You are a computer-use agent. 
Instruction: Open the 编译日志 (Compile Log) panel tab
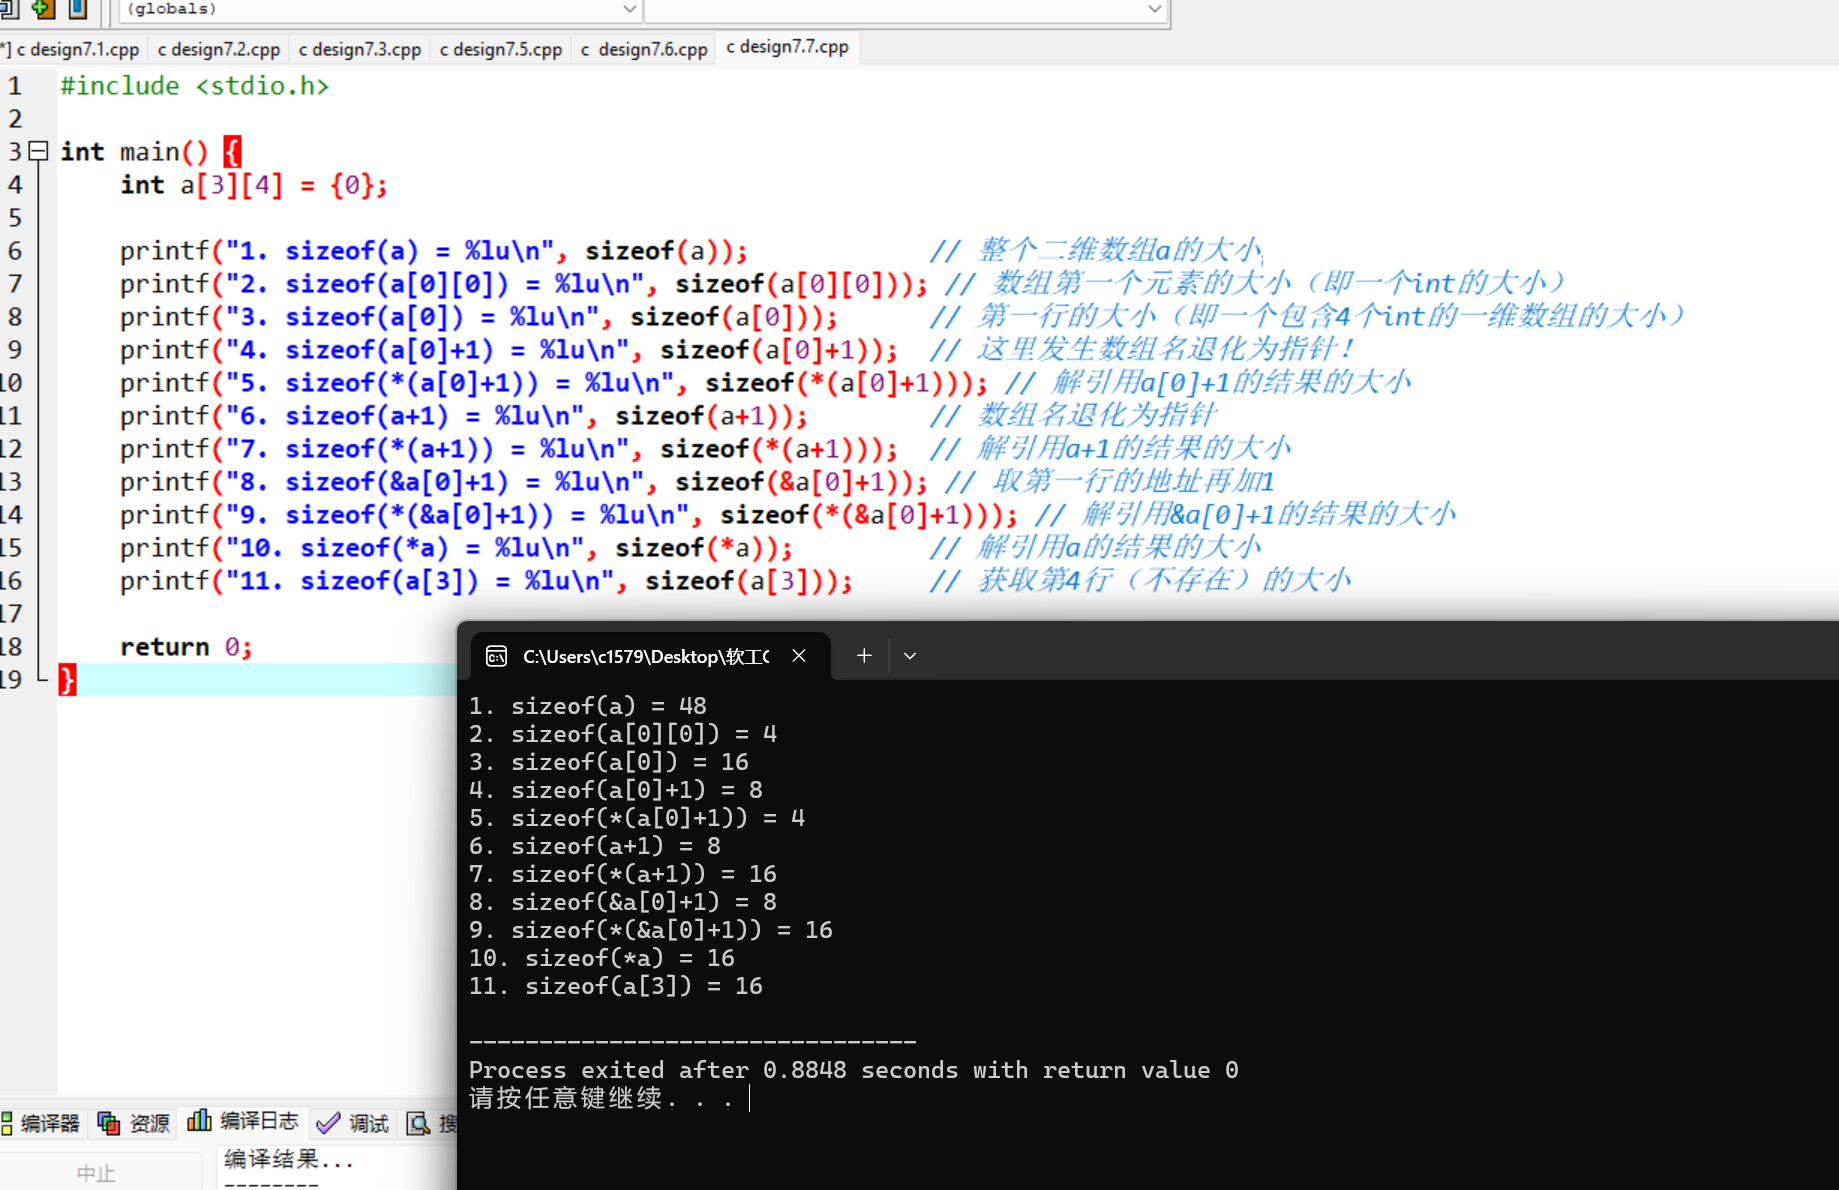(243, 1121)
